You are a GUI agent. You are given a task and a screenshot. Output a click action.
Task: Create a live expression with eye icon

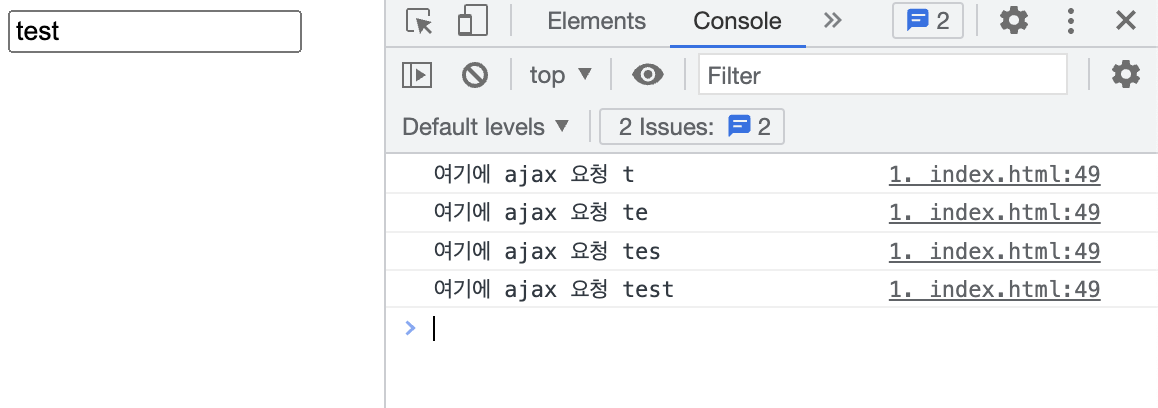[x=648, y=75]
